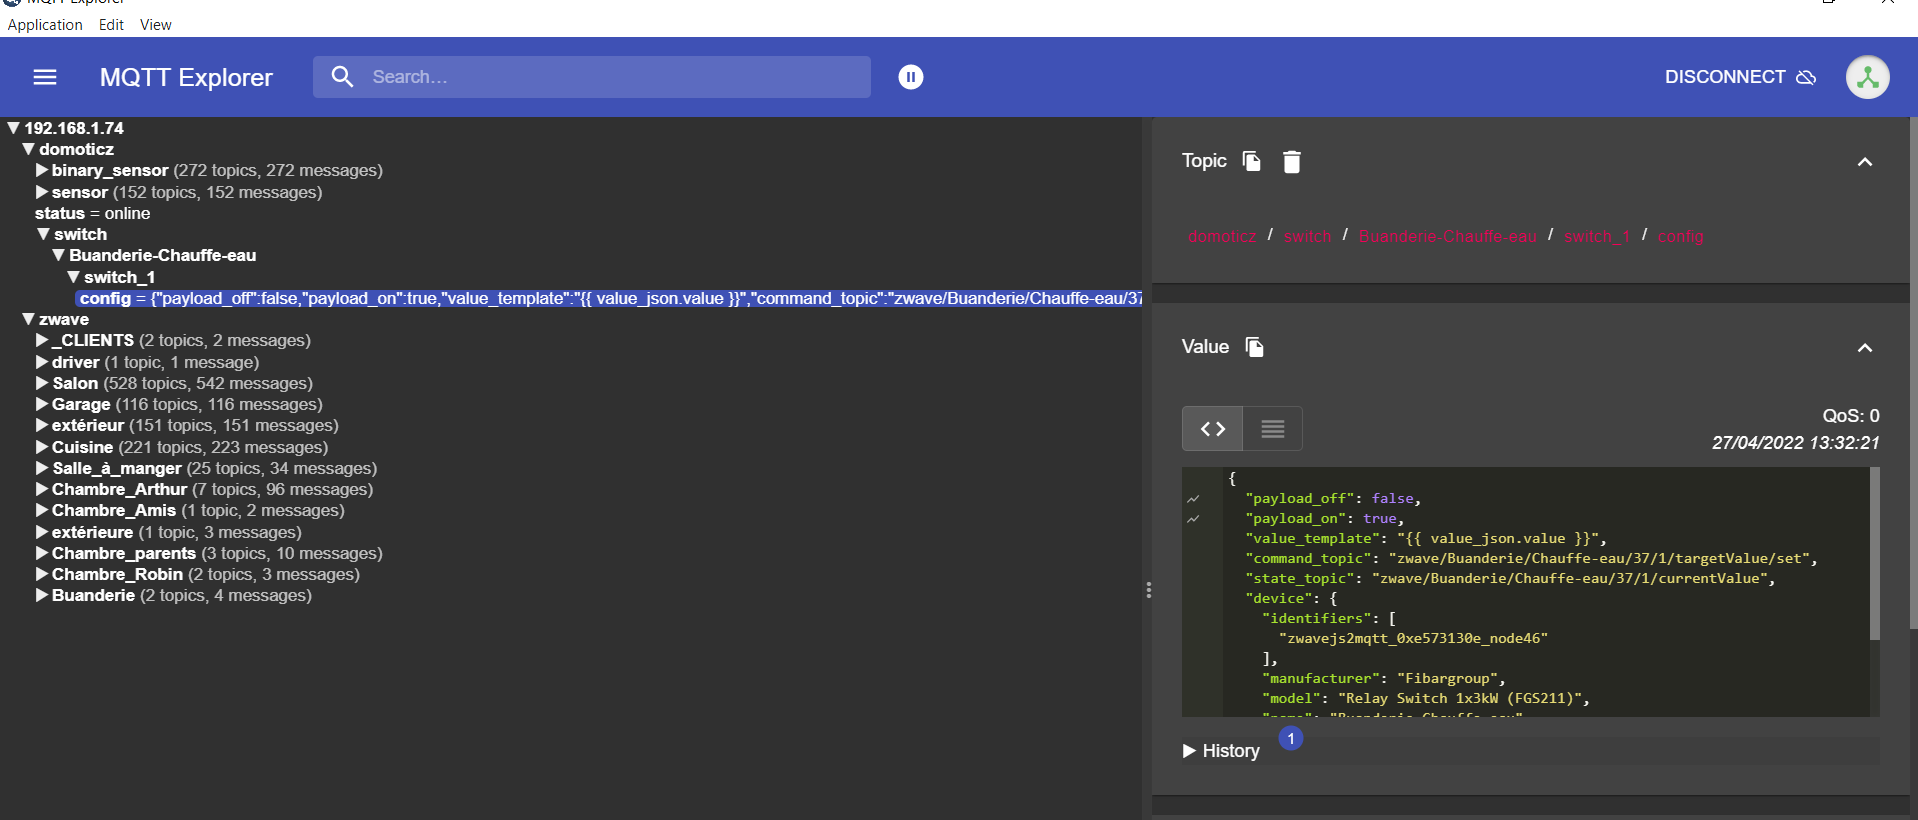Image resolution: width=1918 pixels, height=820 pixels.
Task: Click config in topic breadcrumb
Action: click(x=1680, y=236)
